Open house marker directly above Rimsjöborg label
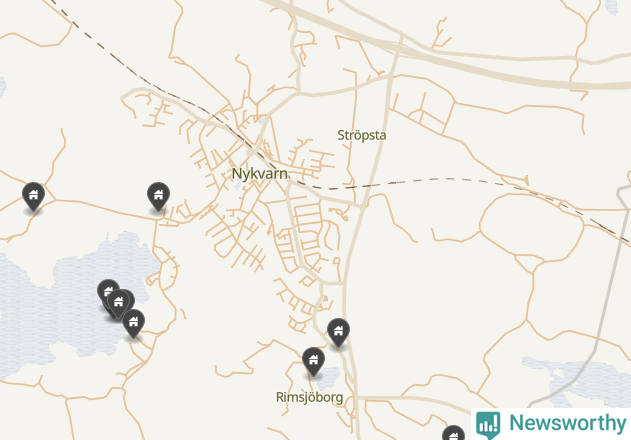 [x=313, y=362]
